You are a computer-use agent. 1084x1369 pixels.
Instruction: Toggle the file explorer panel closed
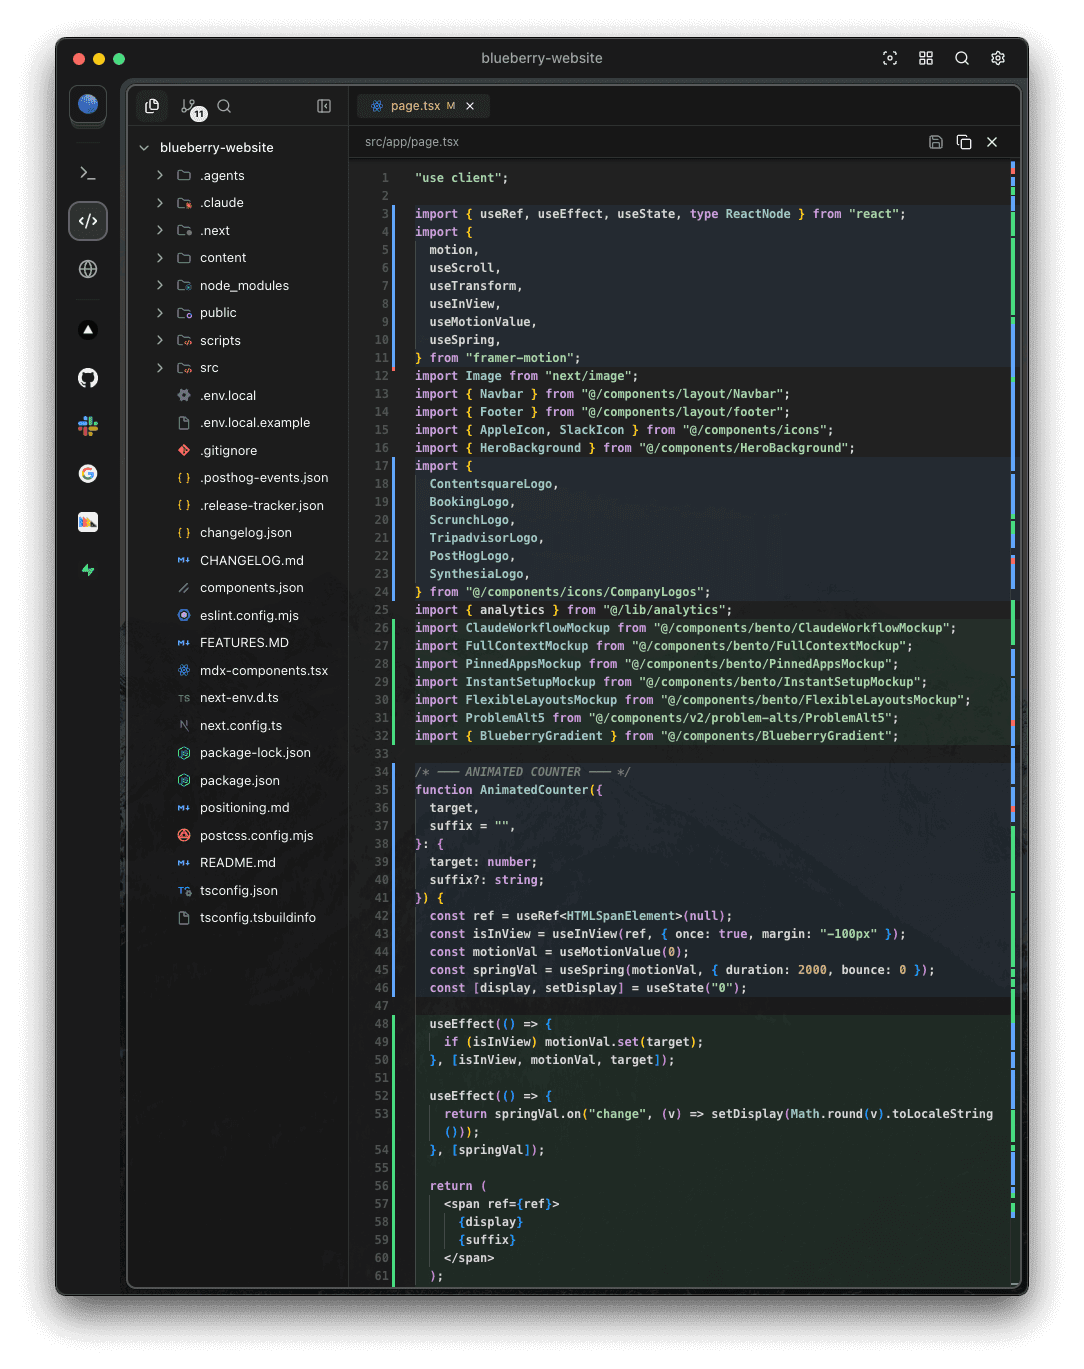click(323, 105)
